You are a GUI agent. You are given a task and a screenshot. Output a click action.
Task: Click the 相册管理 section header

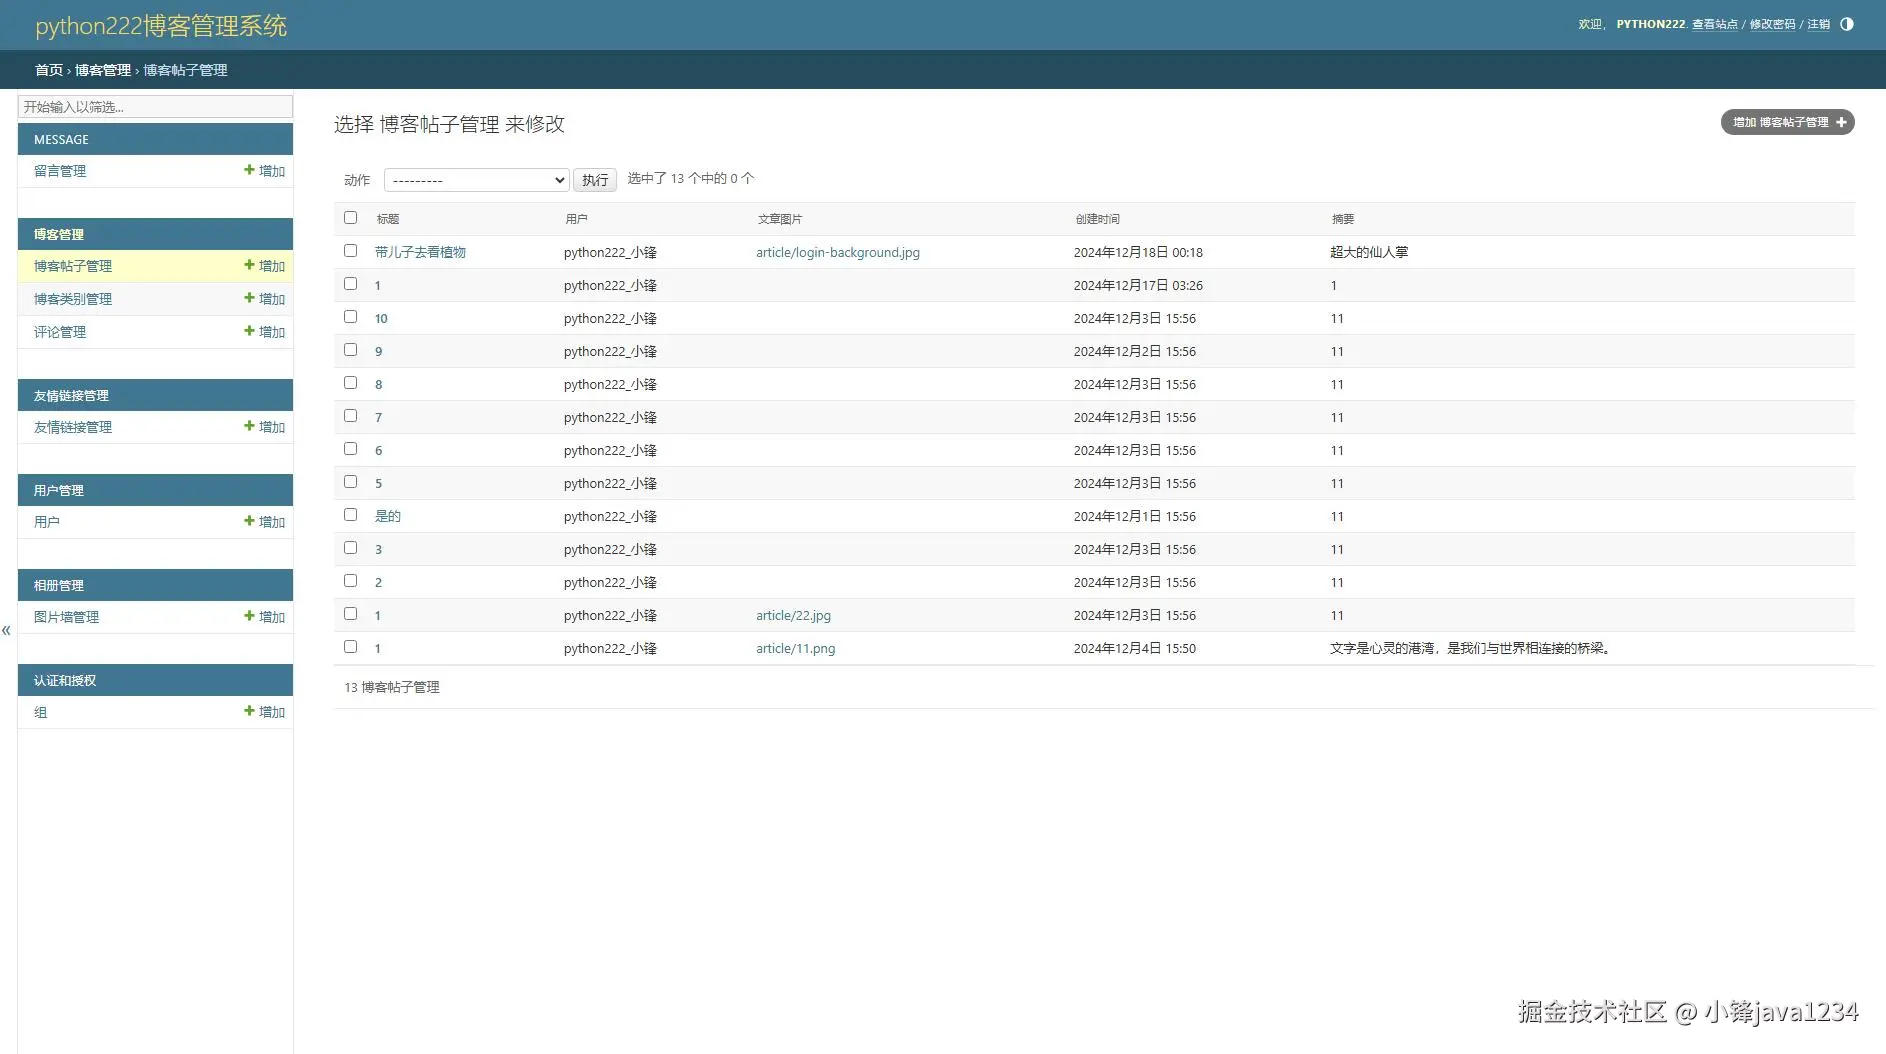155,585
